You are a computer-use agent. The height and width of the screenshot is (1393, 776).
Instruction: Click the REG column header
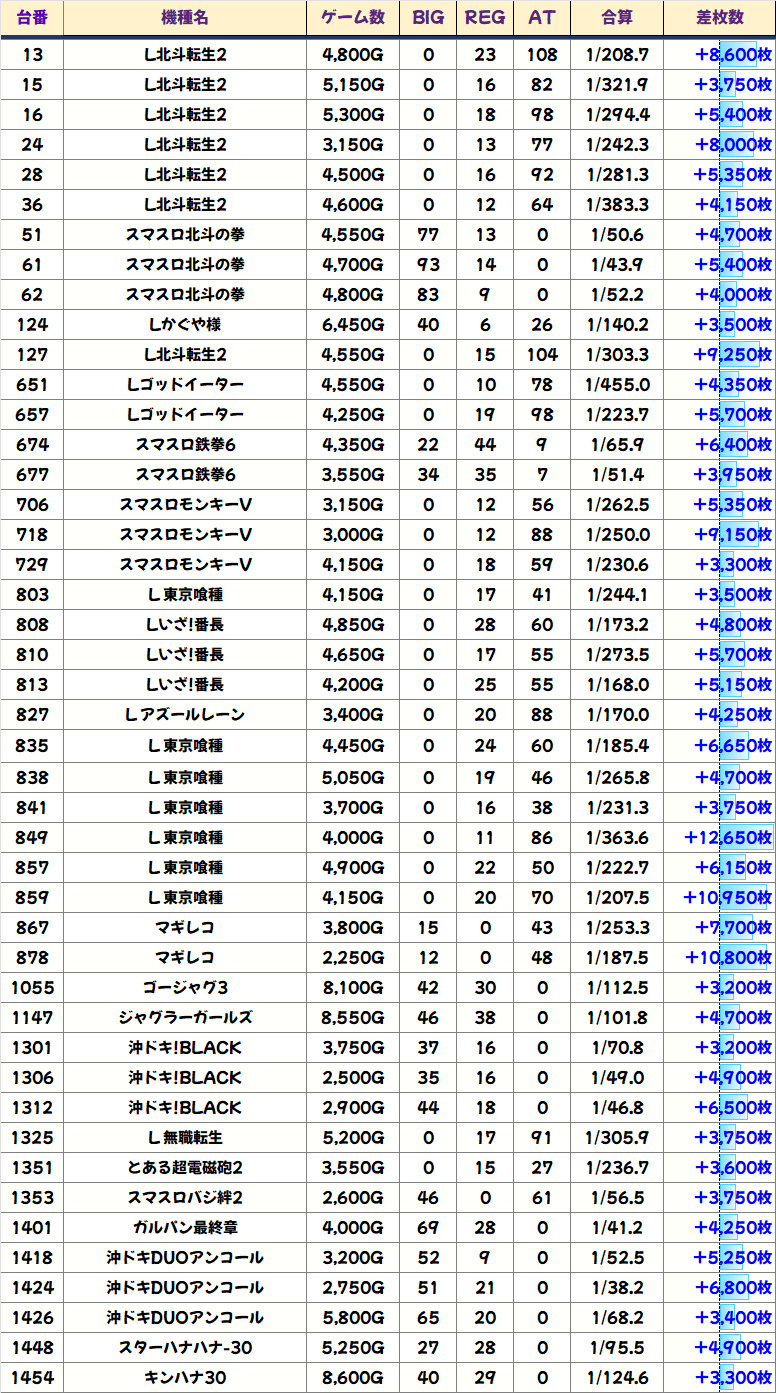pos(485,18)
